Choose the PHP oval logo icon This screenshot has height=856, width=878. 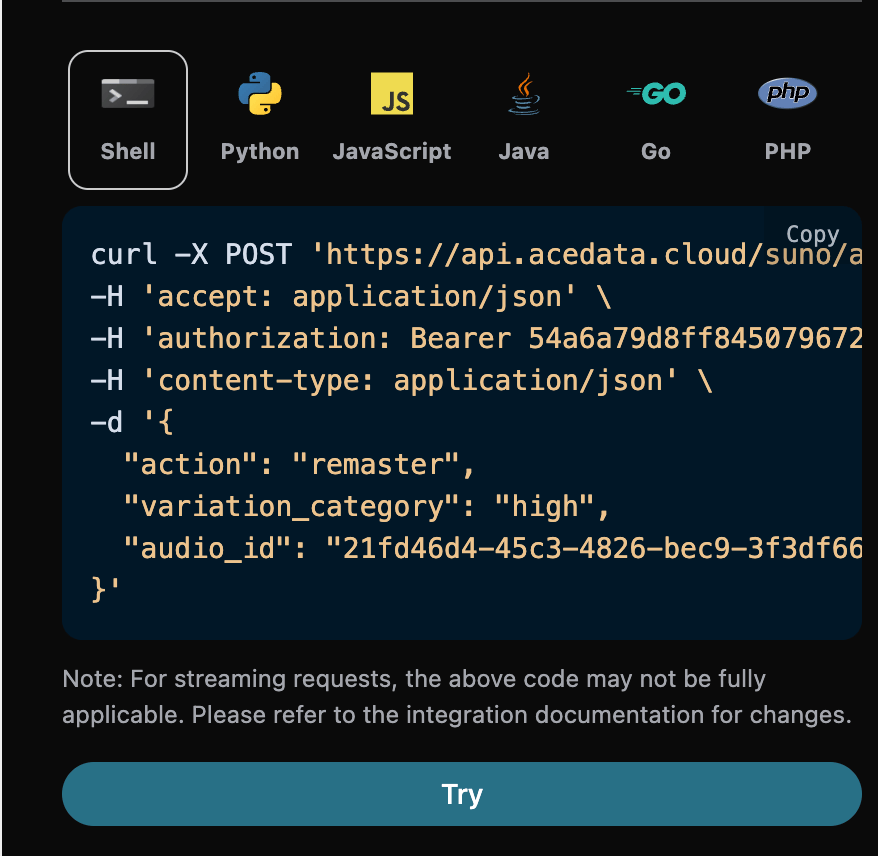(788, 94)
